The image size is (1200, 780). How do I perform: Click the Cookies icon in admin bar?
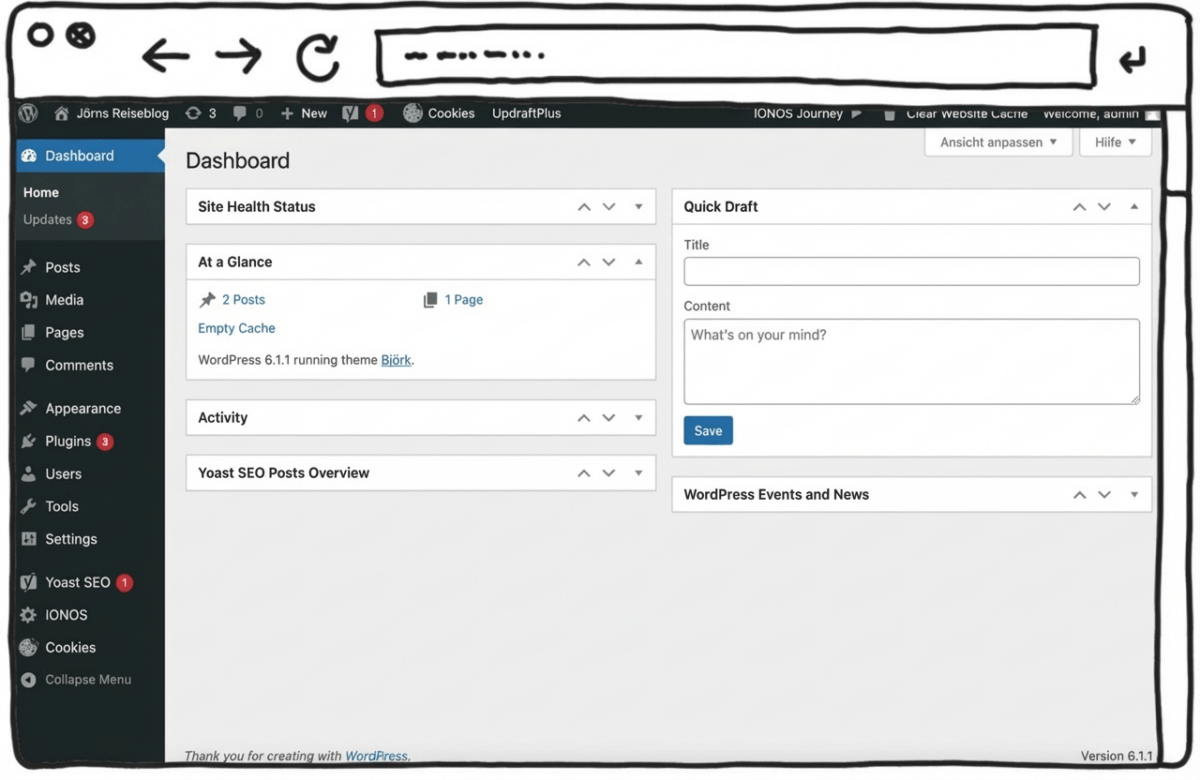(413, 114)
